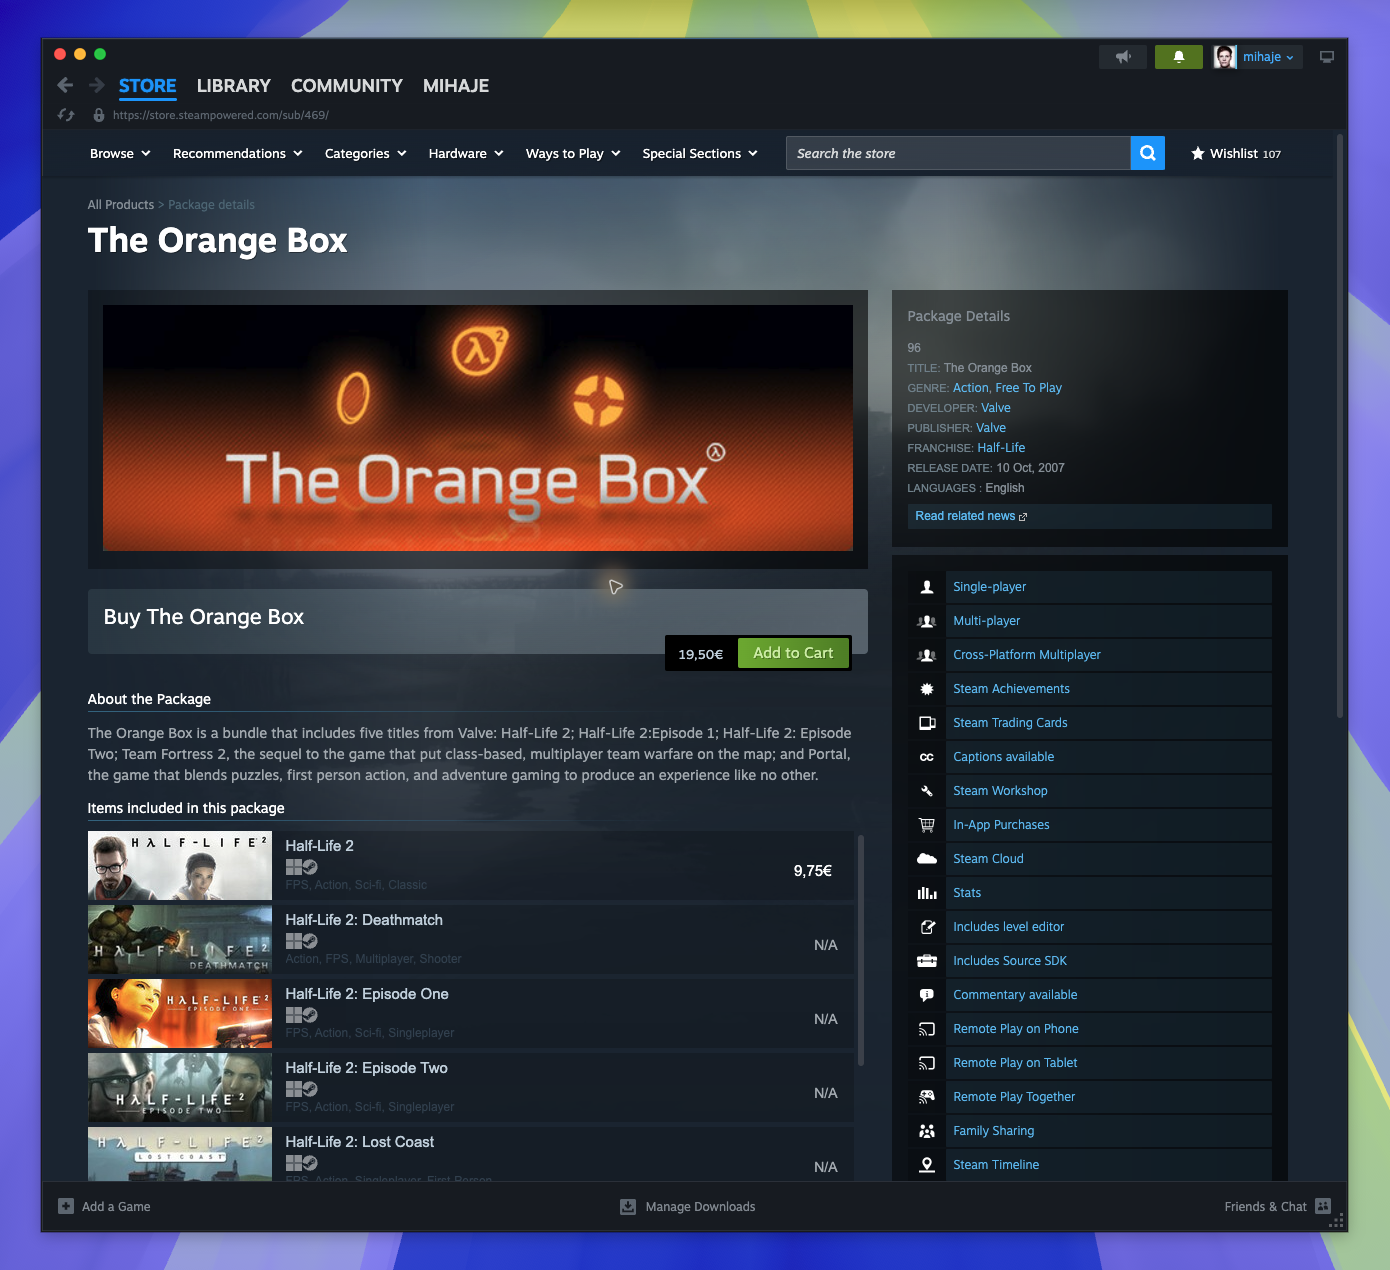Screen dimensions: 1390x1270
Task: Click the Steam Achievements burst icon
Action: coord(927,689)
